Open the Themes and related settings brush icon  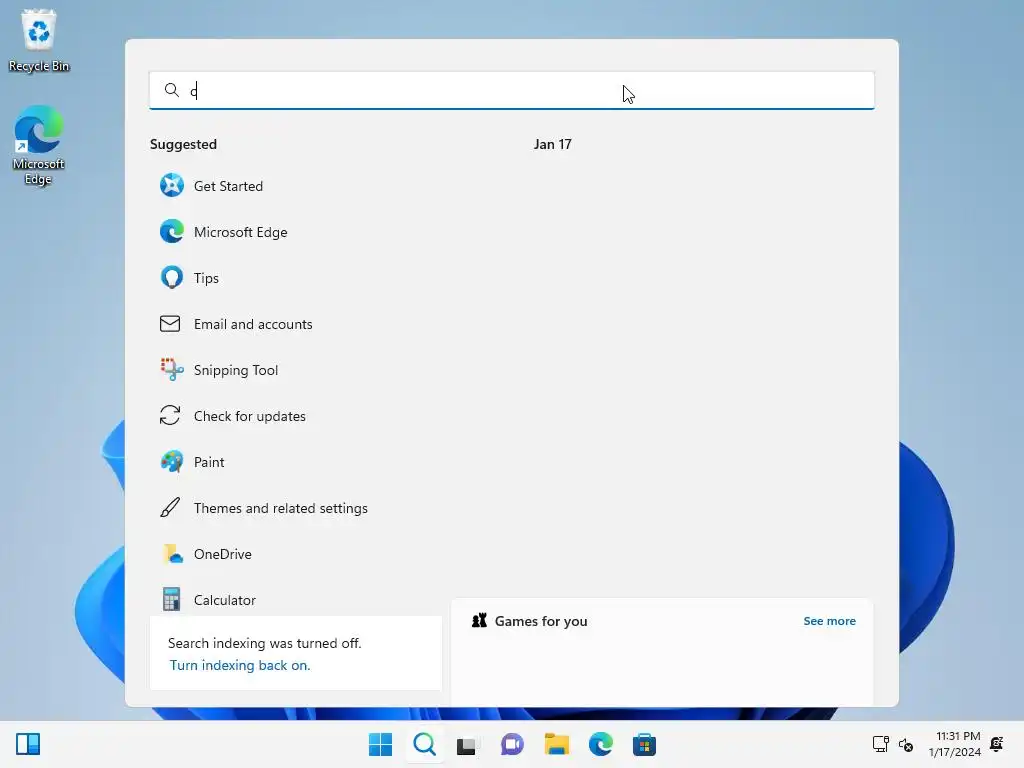(x=170, y=507)
